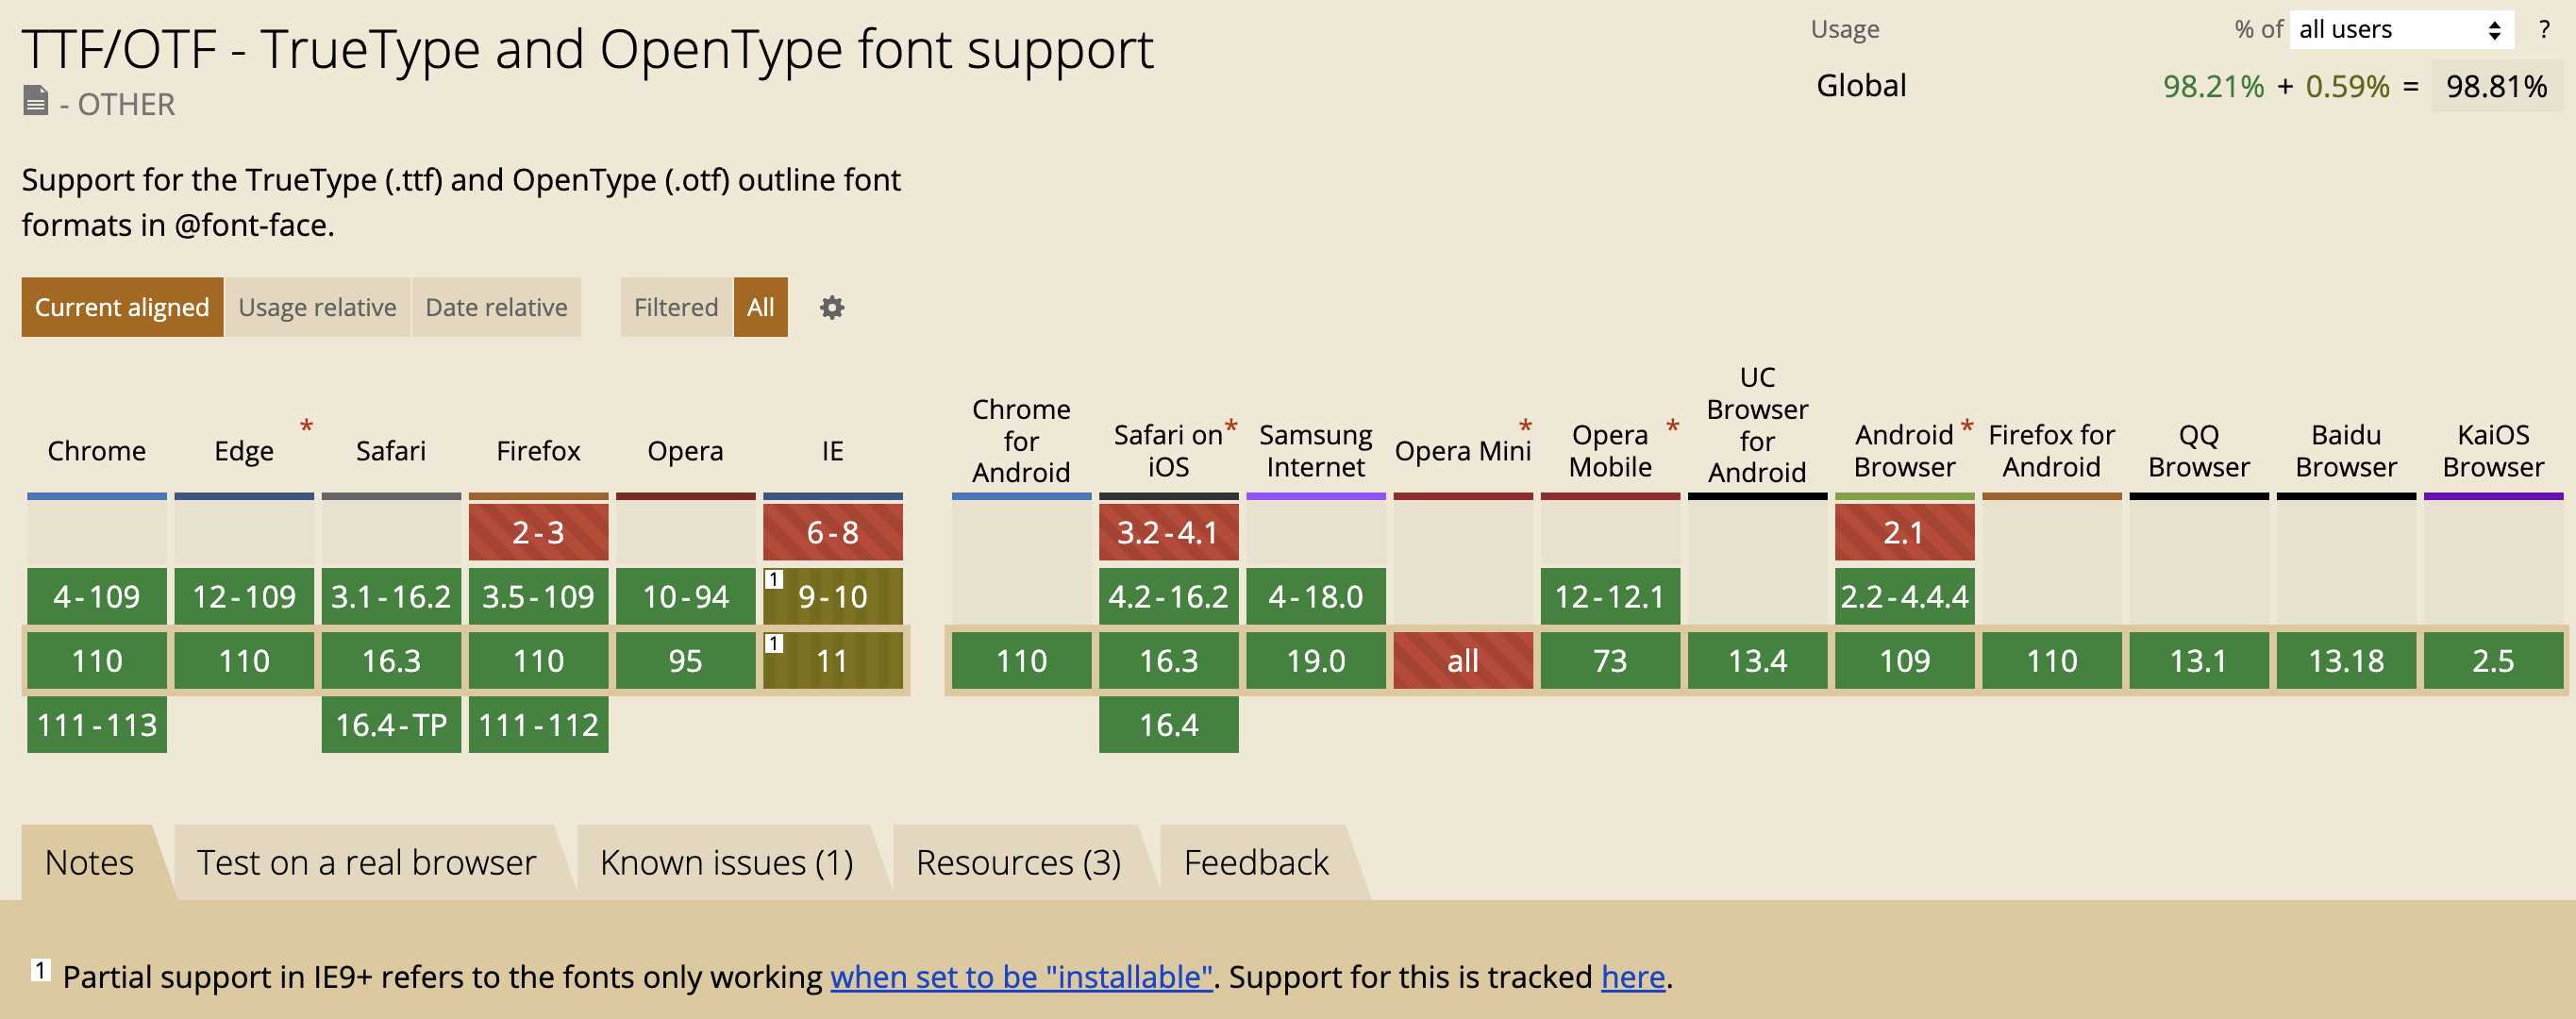Toggle the Filtered browser option
The height and width of the screenshot is (1019, 2576).
(676, 307)
